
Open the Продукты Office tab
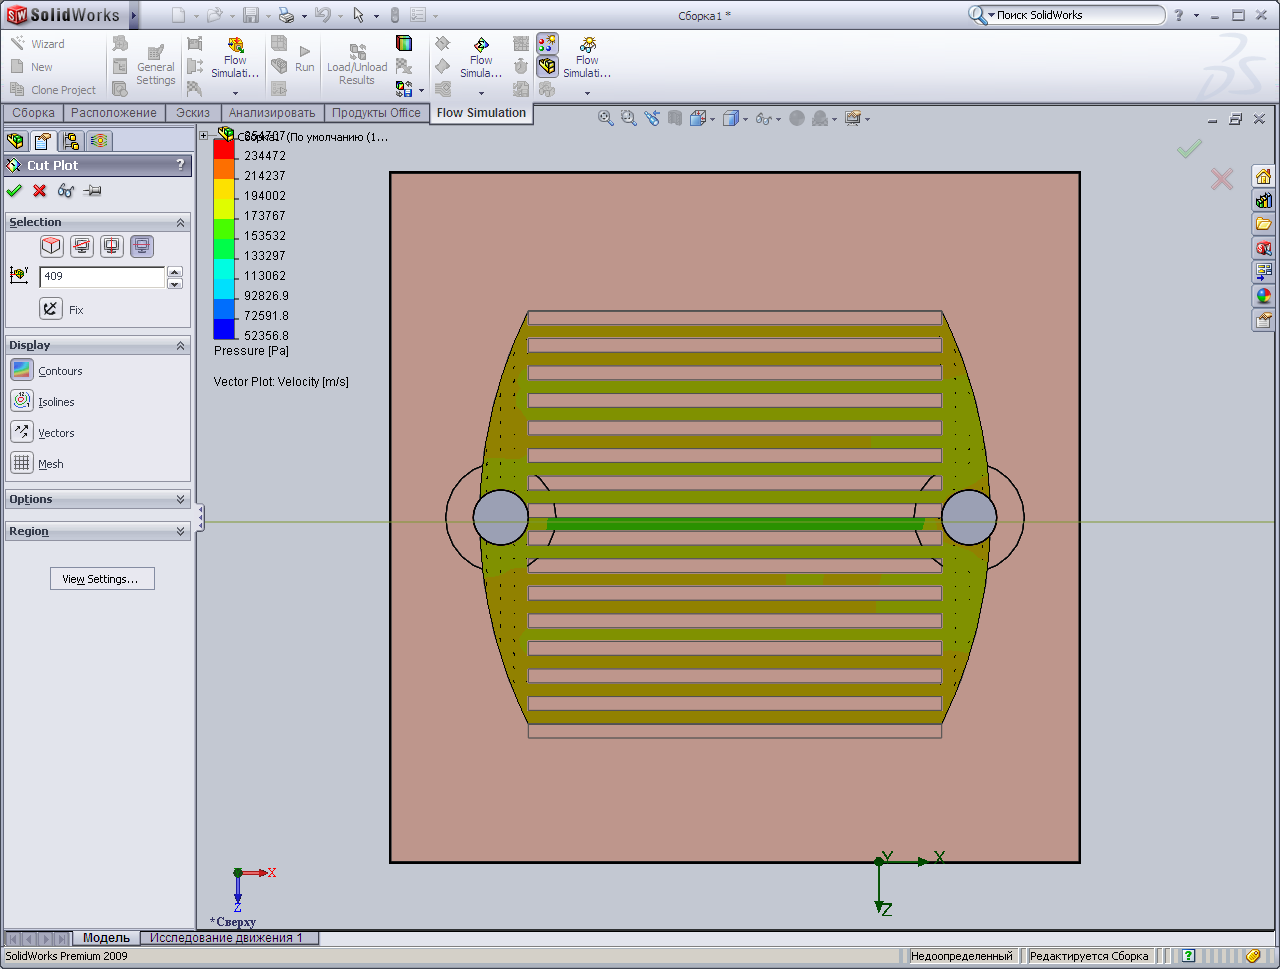(x=376, y=113)
